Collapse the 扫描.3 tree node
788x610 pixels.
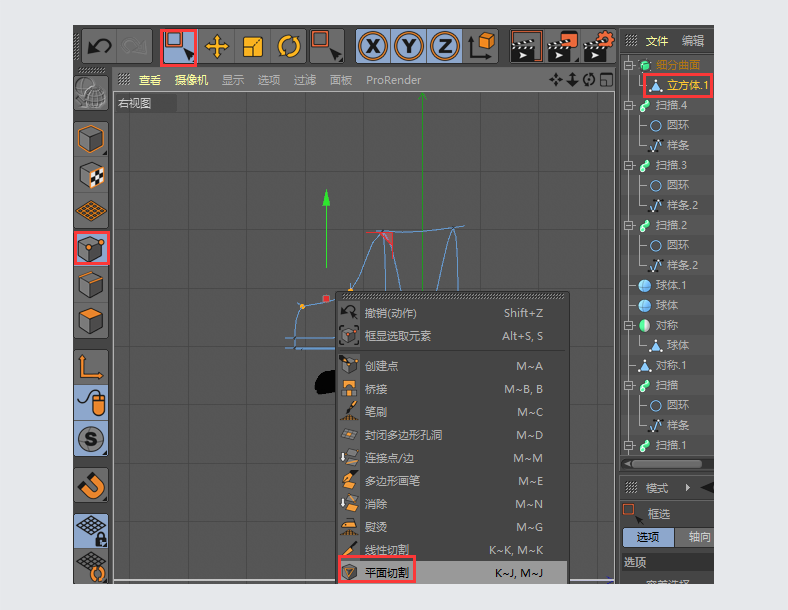coord(629,165)
